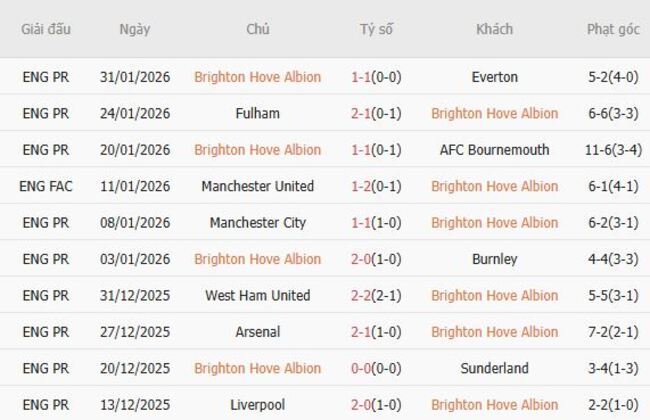The height and width of the screenshot is (420, 650).
Task: Open the Sunderland away team link
Action: (494, 368)
